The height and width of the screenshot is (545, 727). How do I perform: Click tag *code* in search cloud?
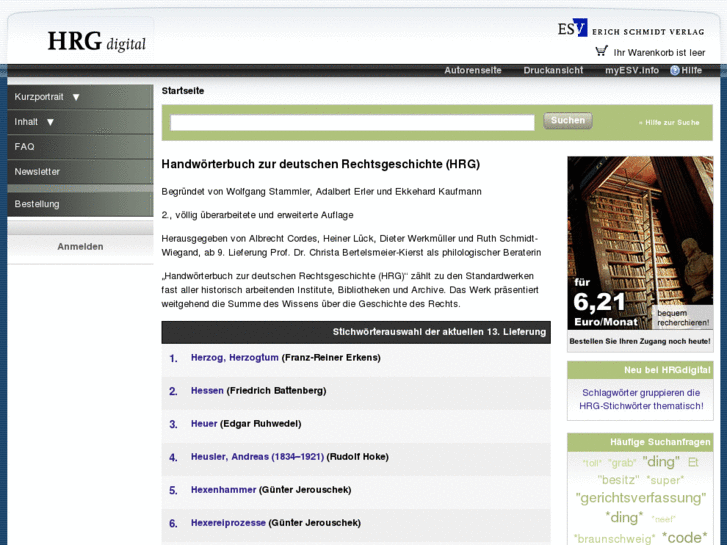point(684,537)
